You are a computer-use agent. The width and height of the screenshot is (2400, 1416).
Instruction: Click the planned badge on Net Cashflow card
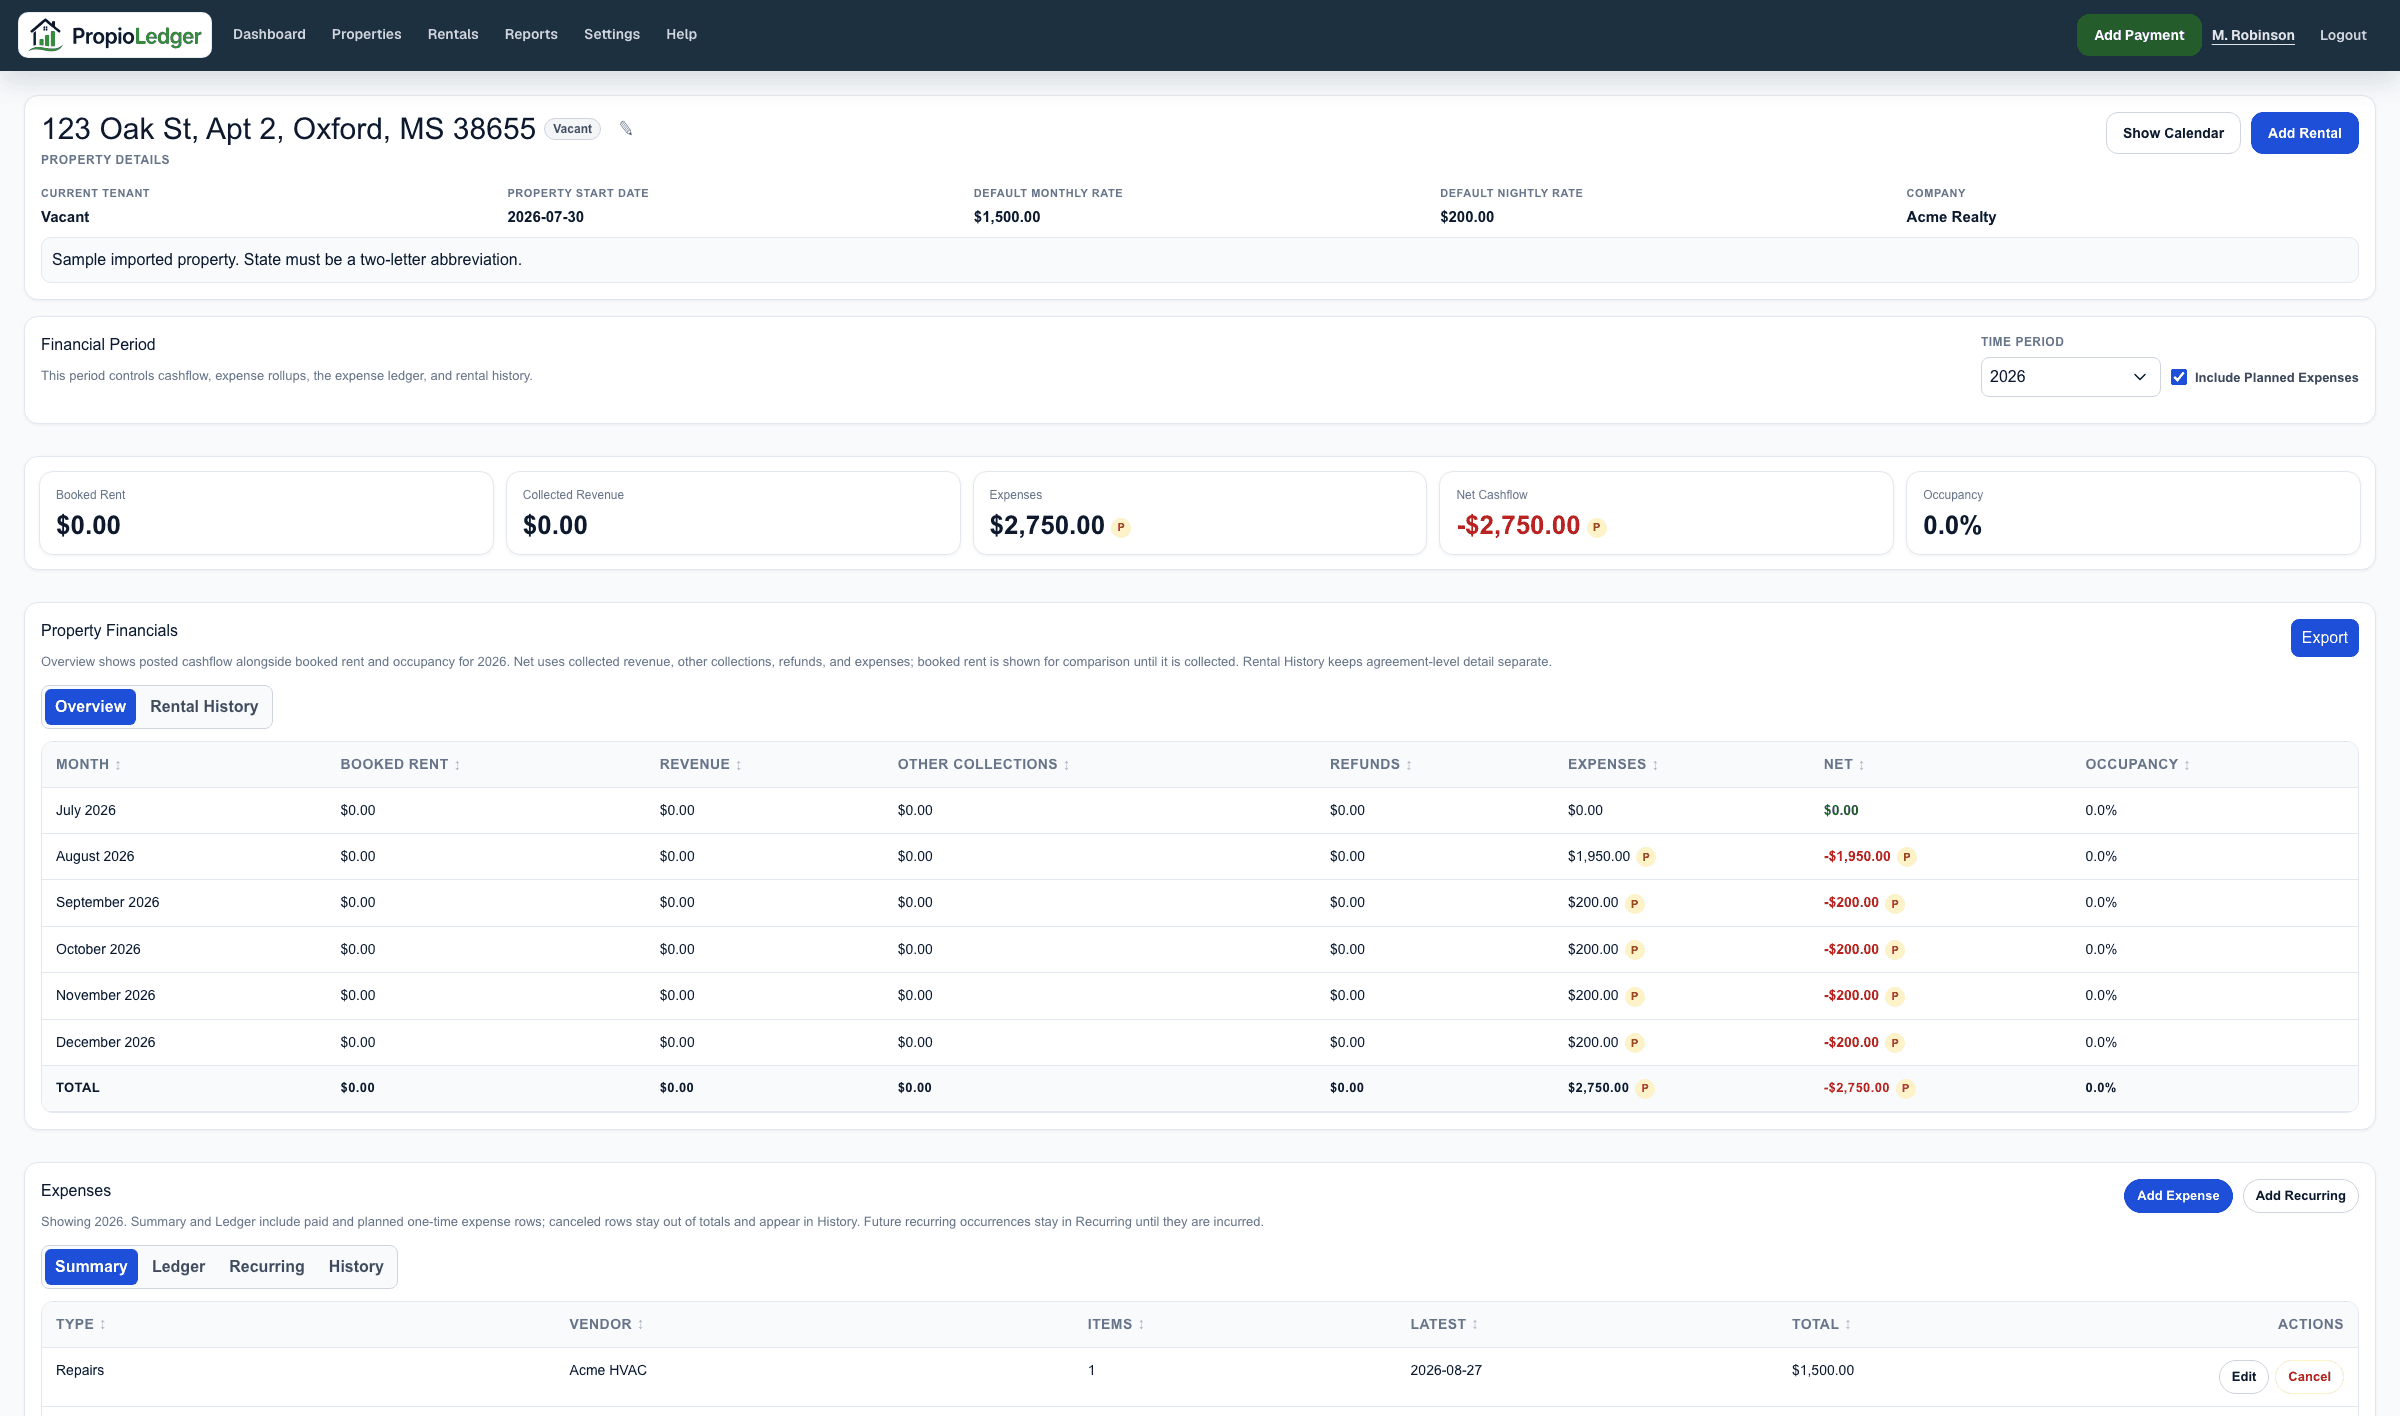click(x=1597, y=527)
